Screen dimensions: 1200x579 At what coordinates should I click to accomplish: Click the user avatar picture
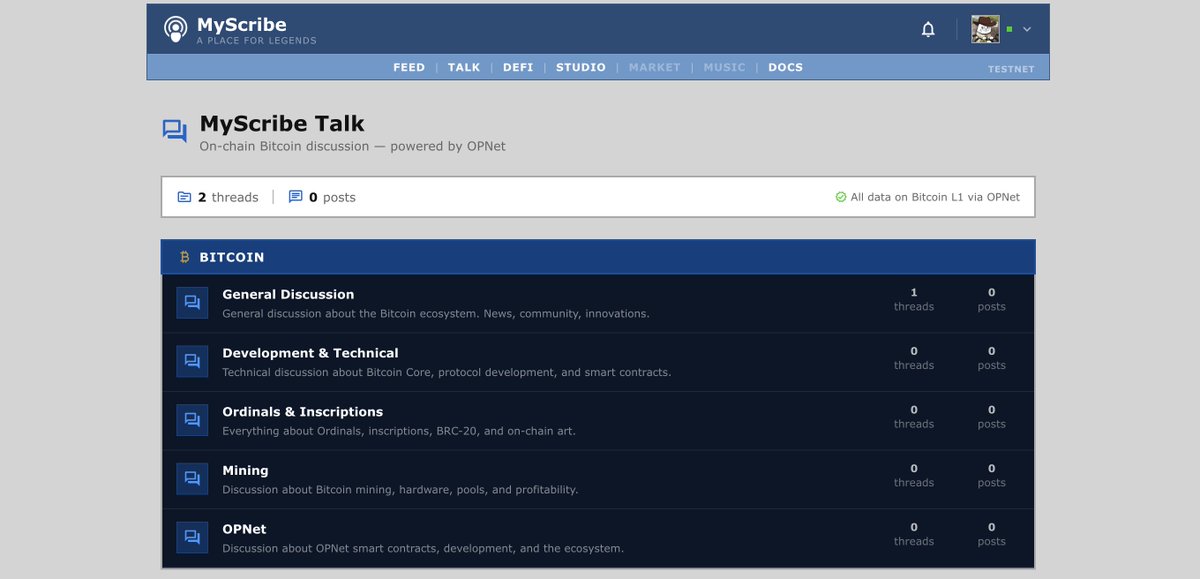985,29
